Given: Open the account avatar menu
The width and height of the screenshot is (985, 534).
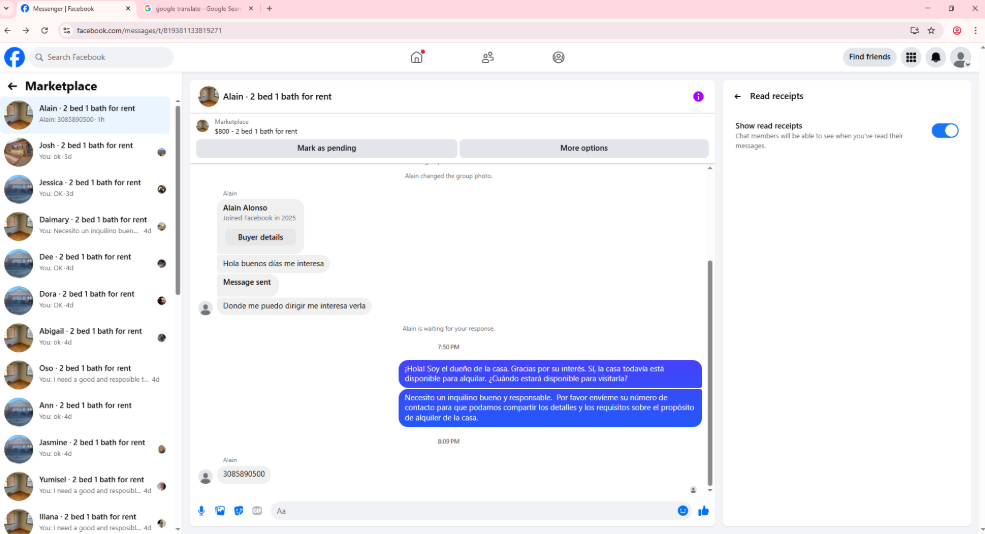Looking at the screenshot, I should (x=960, y=57).
